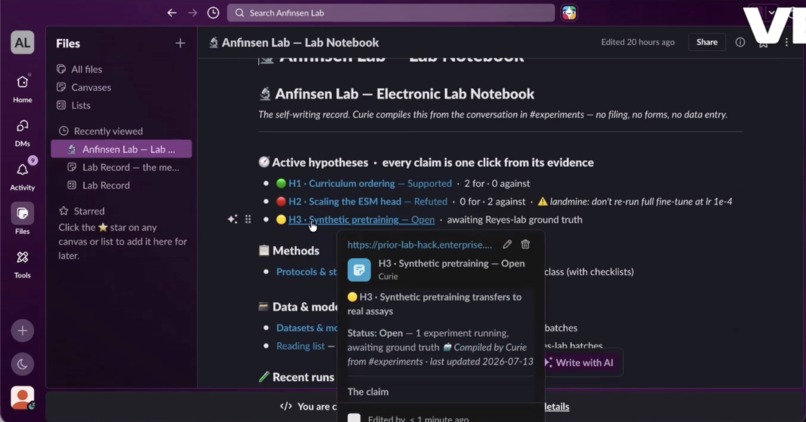Go back with the left arrow
The width and height of the screenshot is (806, 422).
172,13
